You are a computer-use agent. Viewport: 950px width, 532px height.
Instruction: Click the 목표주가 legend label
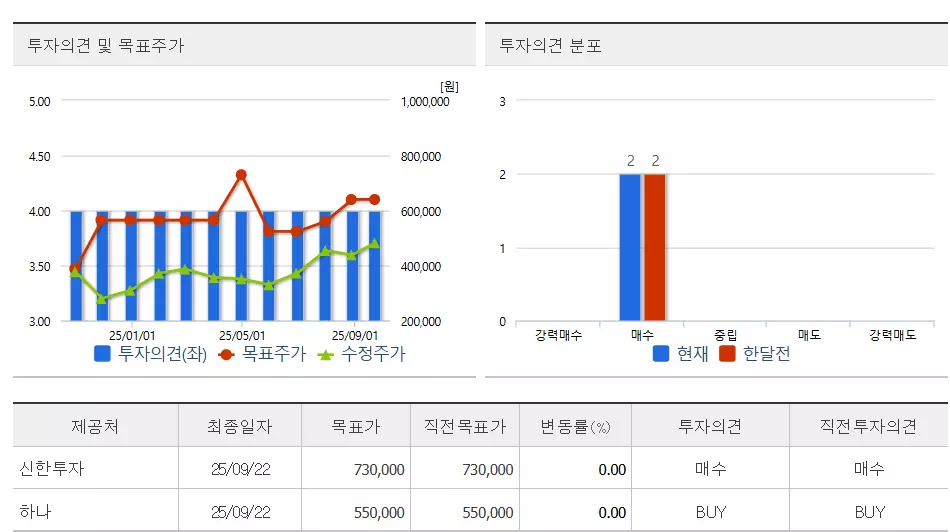[274, 353]
